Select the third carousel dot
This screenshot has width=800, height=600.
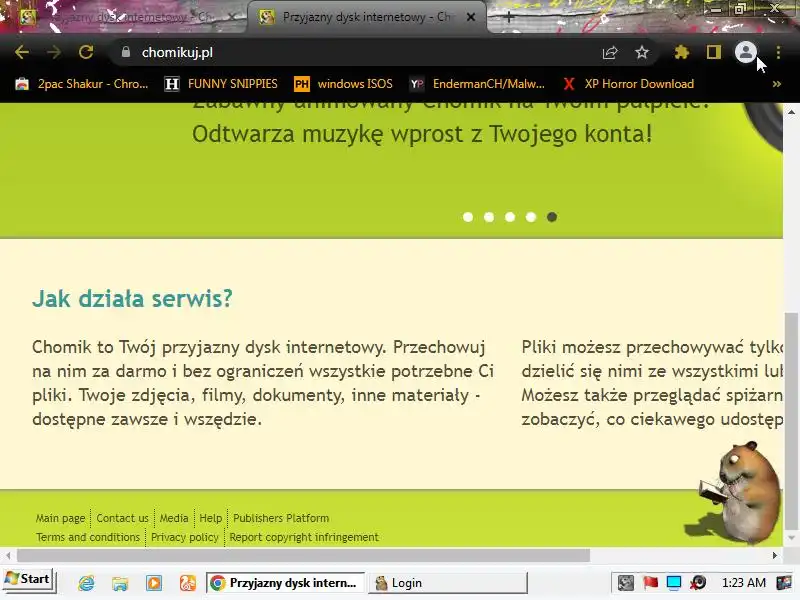click(510, 217)
